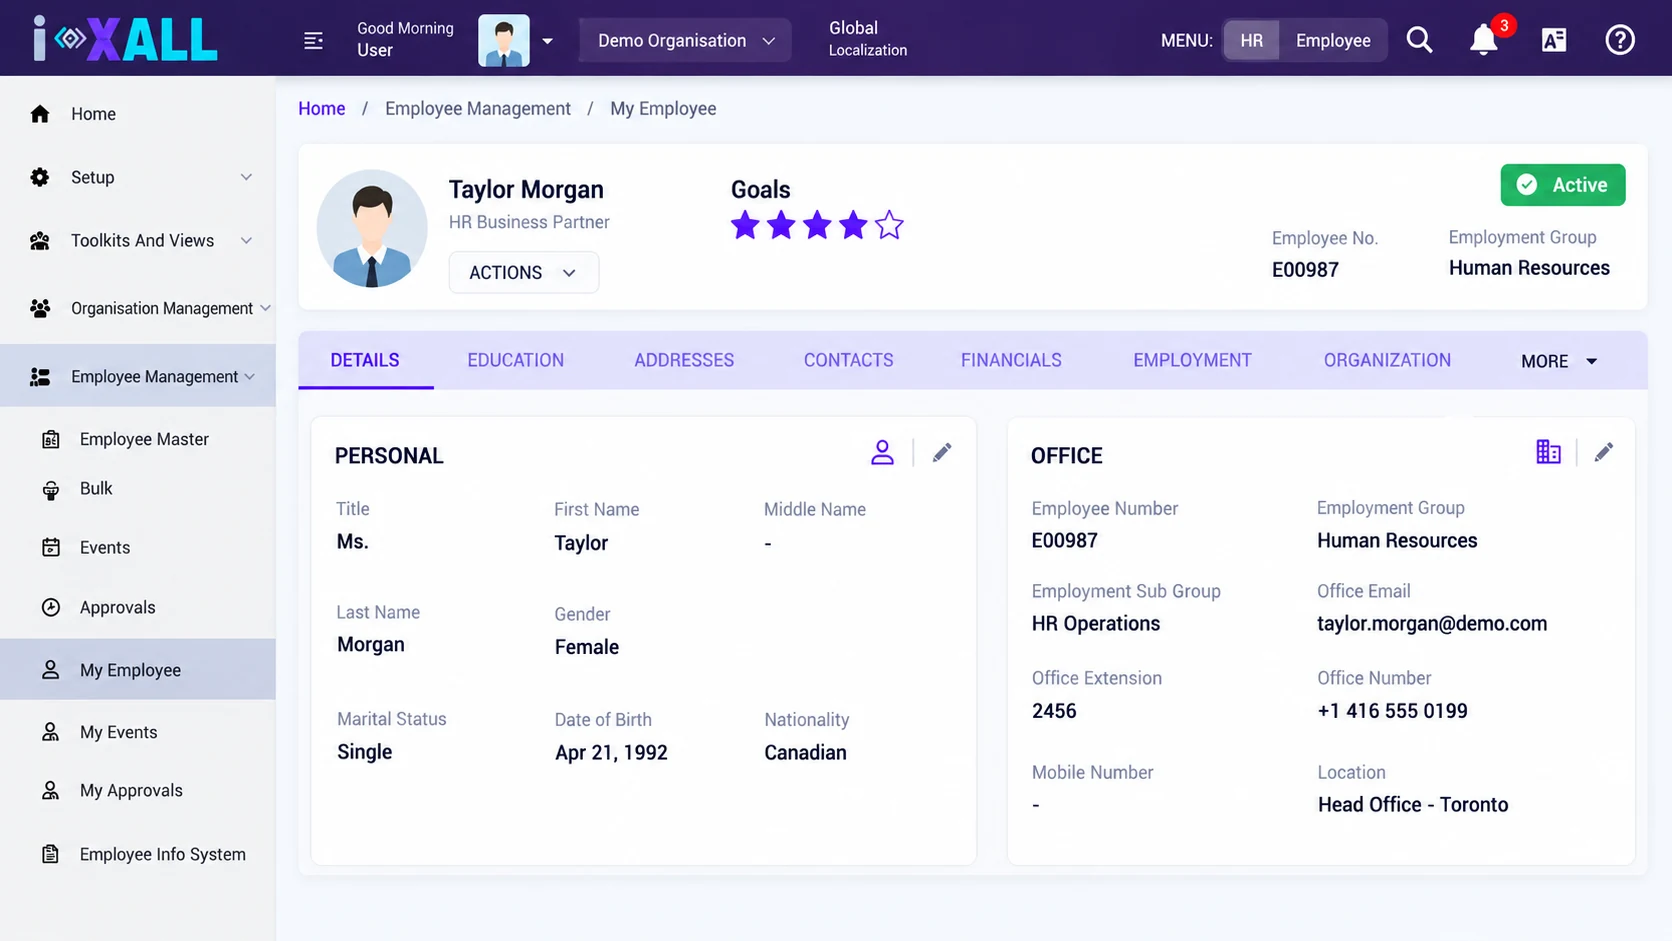Click the Employee Master sidebar icon
Screen dimensions: 1672x941
click(x=51, y=439)
